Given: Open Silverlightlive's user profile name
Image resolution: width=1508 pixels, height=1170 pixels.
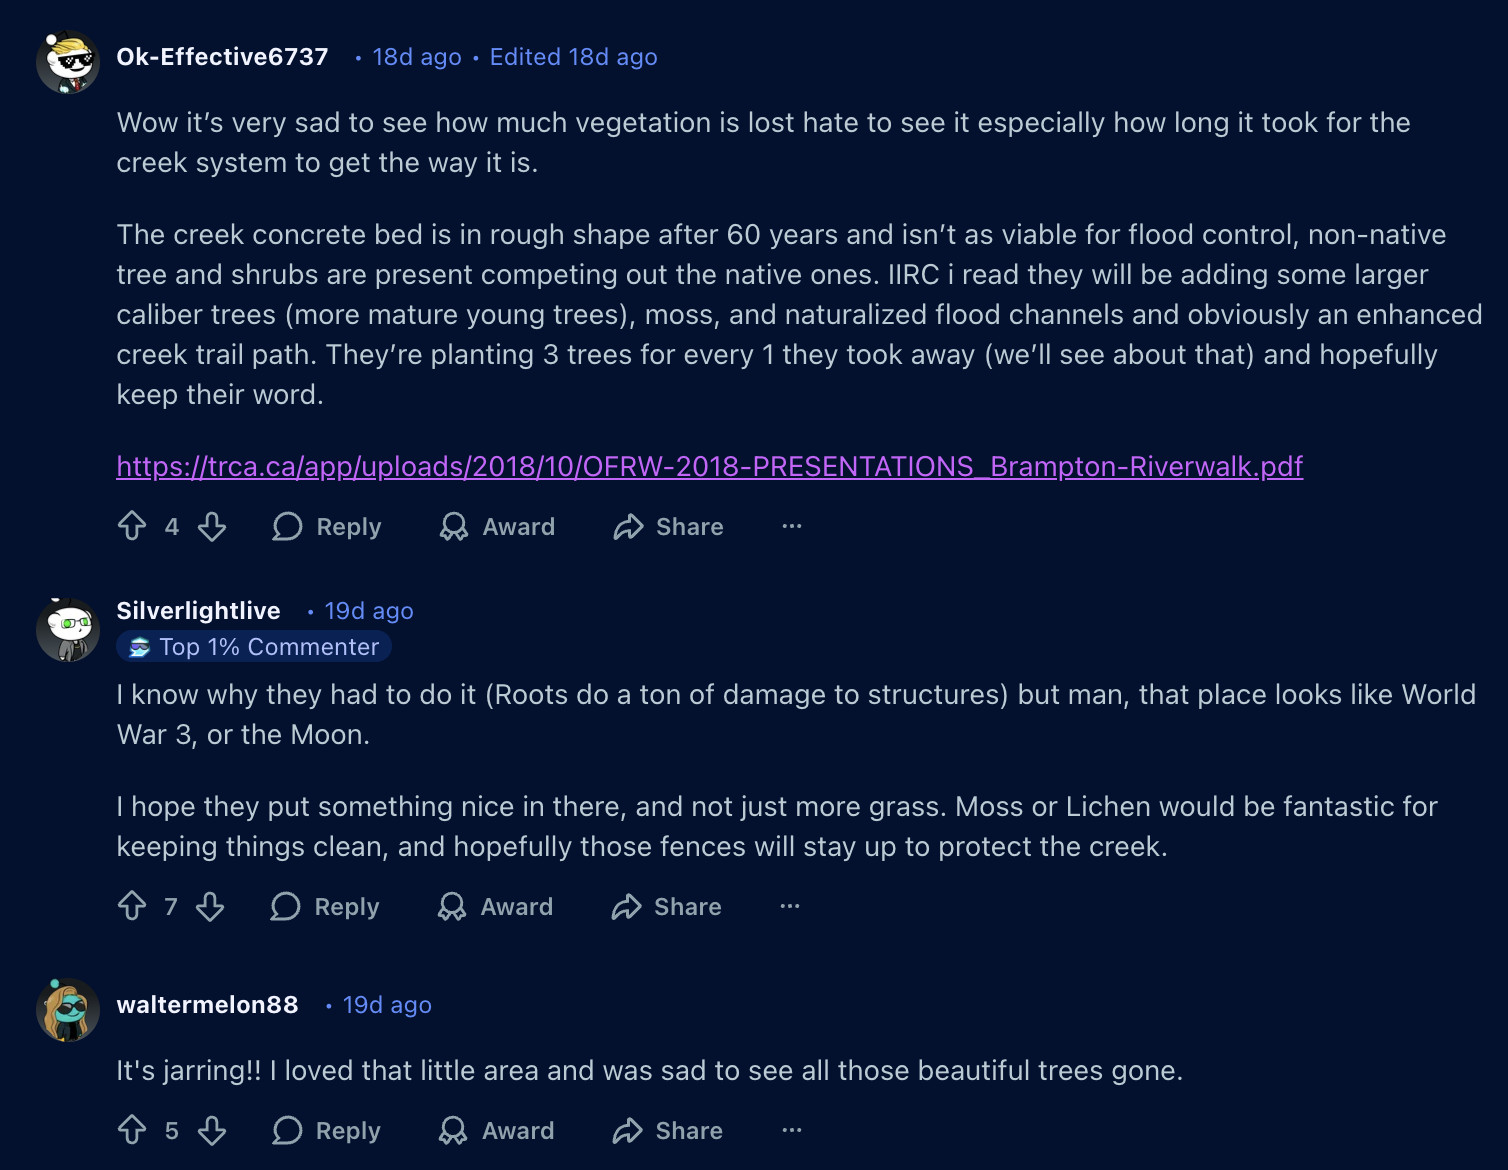Looking at the screenshot, I should click(198, 610).
